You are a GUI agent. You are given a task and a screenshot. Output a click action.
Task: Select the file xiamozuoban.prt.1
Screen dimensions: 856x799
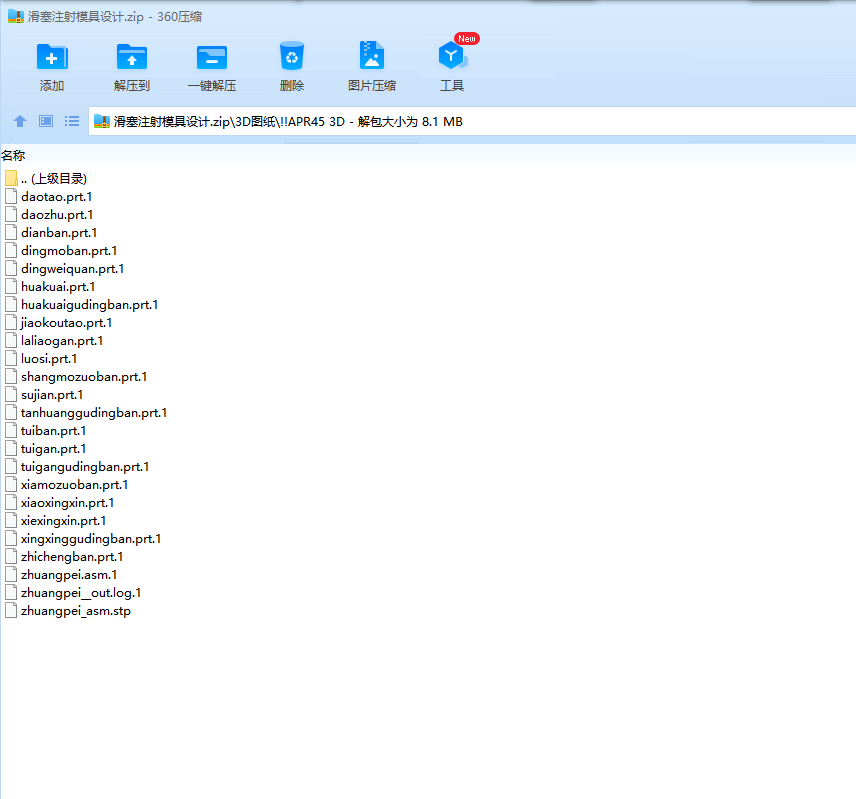74,485
